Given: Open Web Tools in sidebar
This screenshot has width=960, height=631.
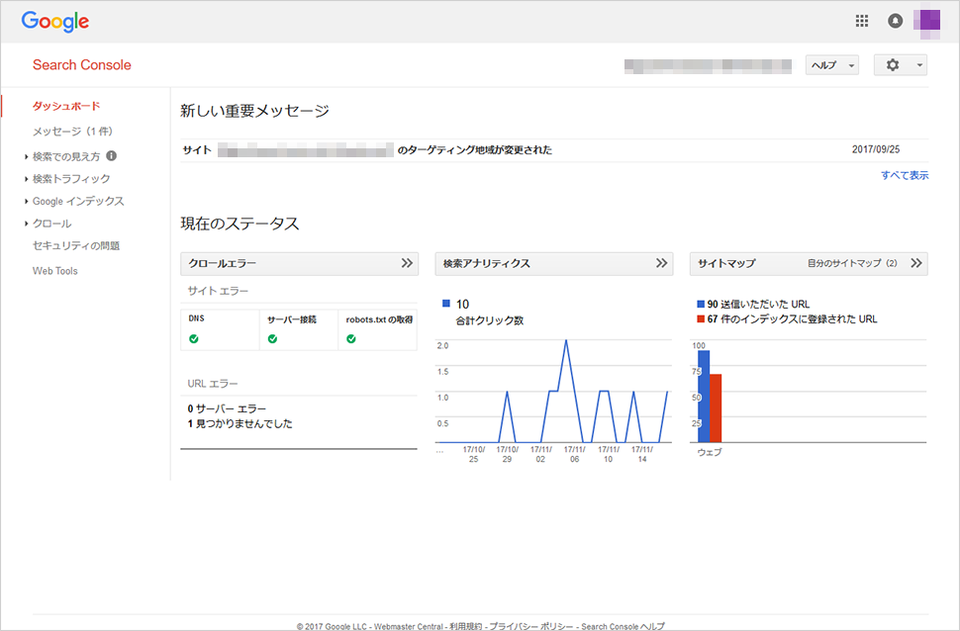Looking at the screenshot, I should click(x=55, y=271).
